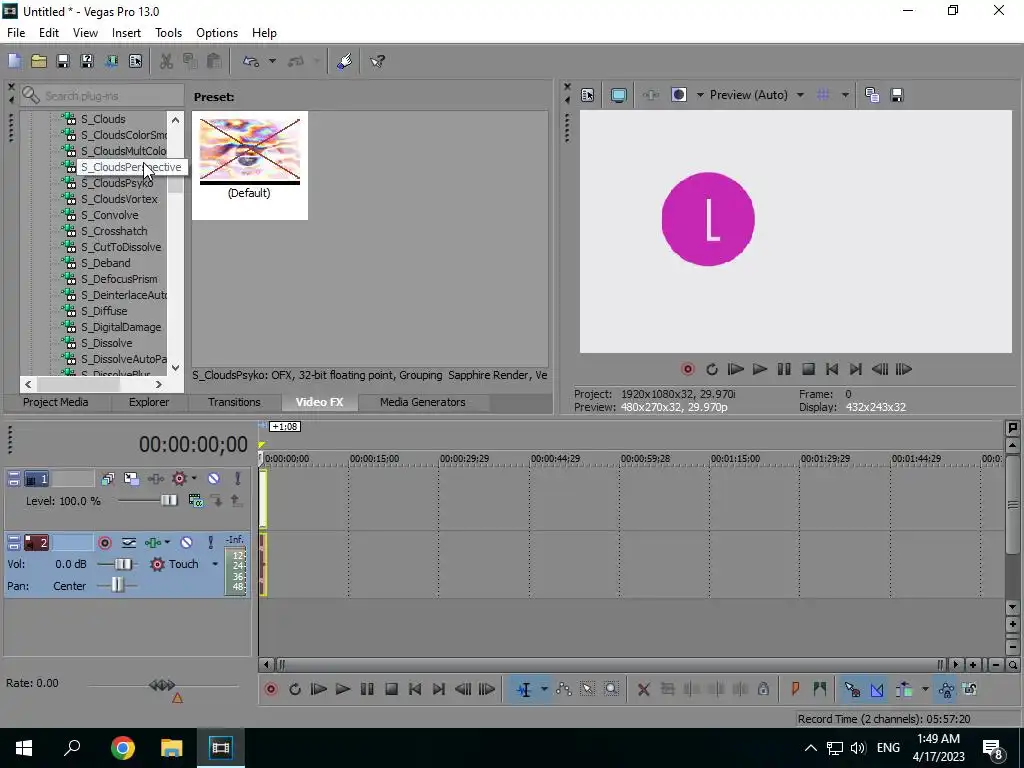This screenshot has width=1024, height=768.
Task: Click the Undo arrow icon
Action: (251, 61)
